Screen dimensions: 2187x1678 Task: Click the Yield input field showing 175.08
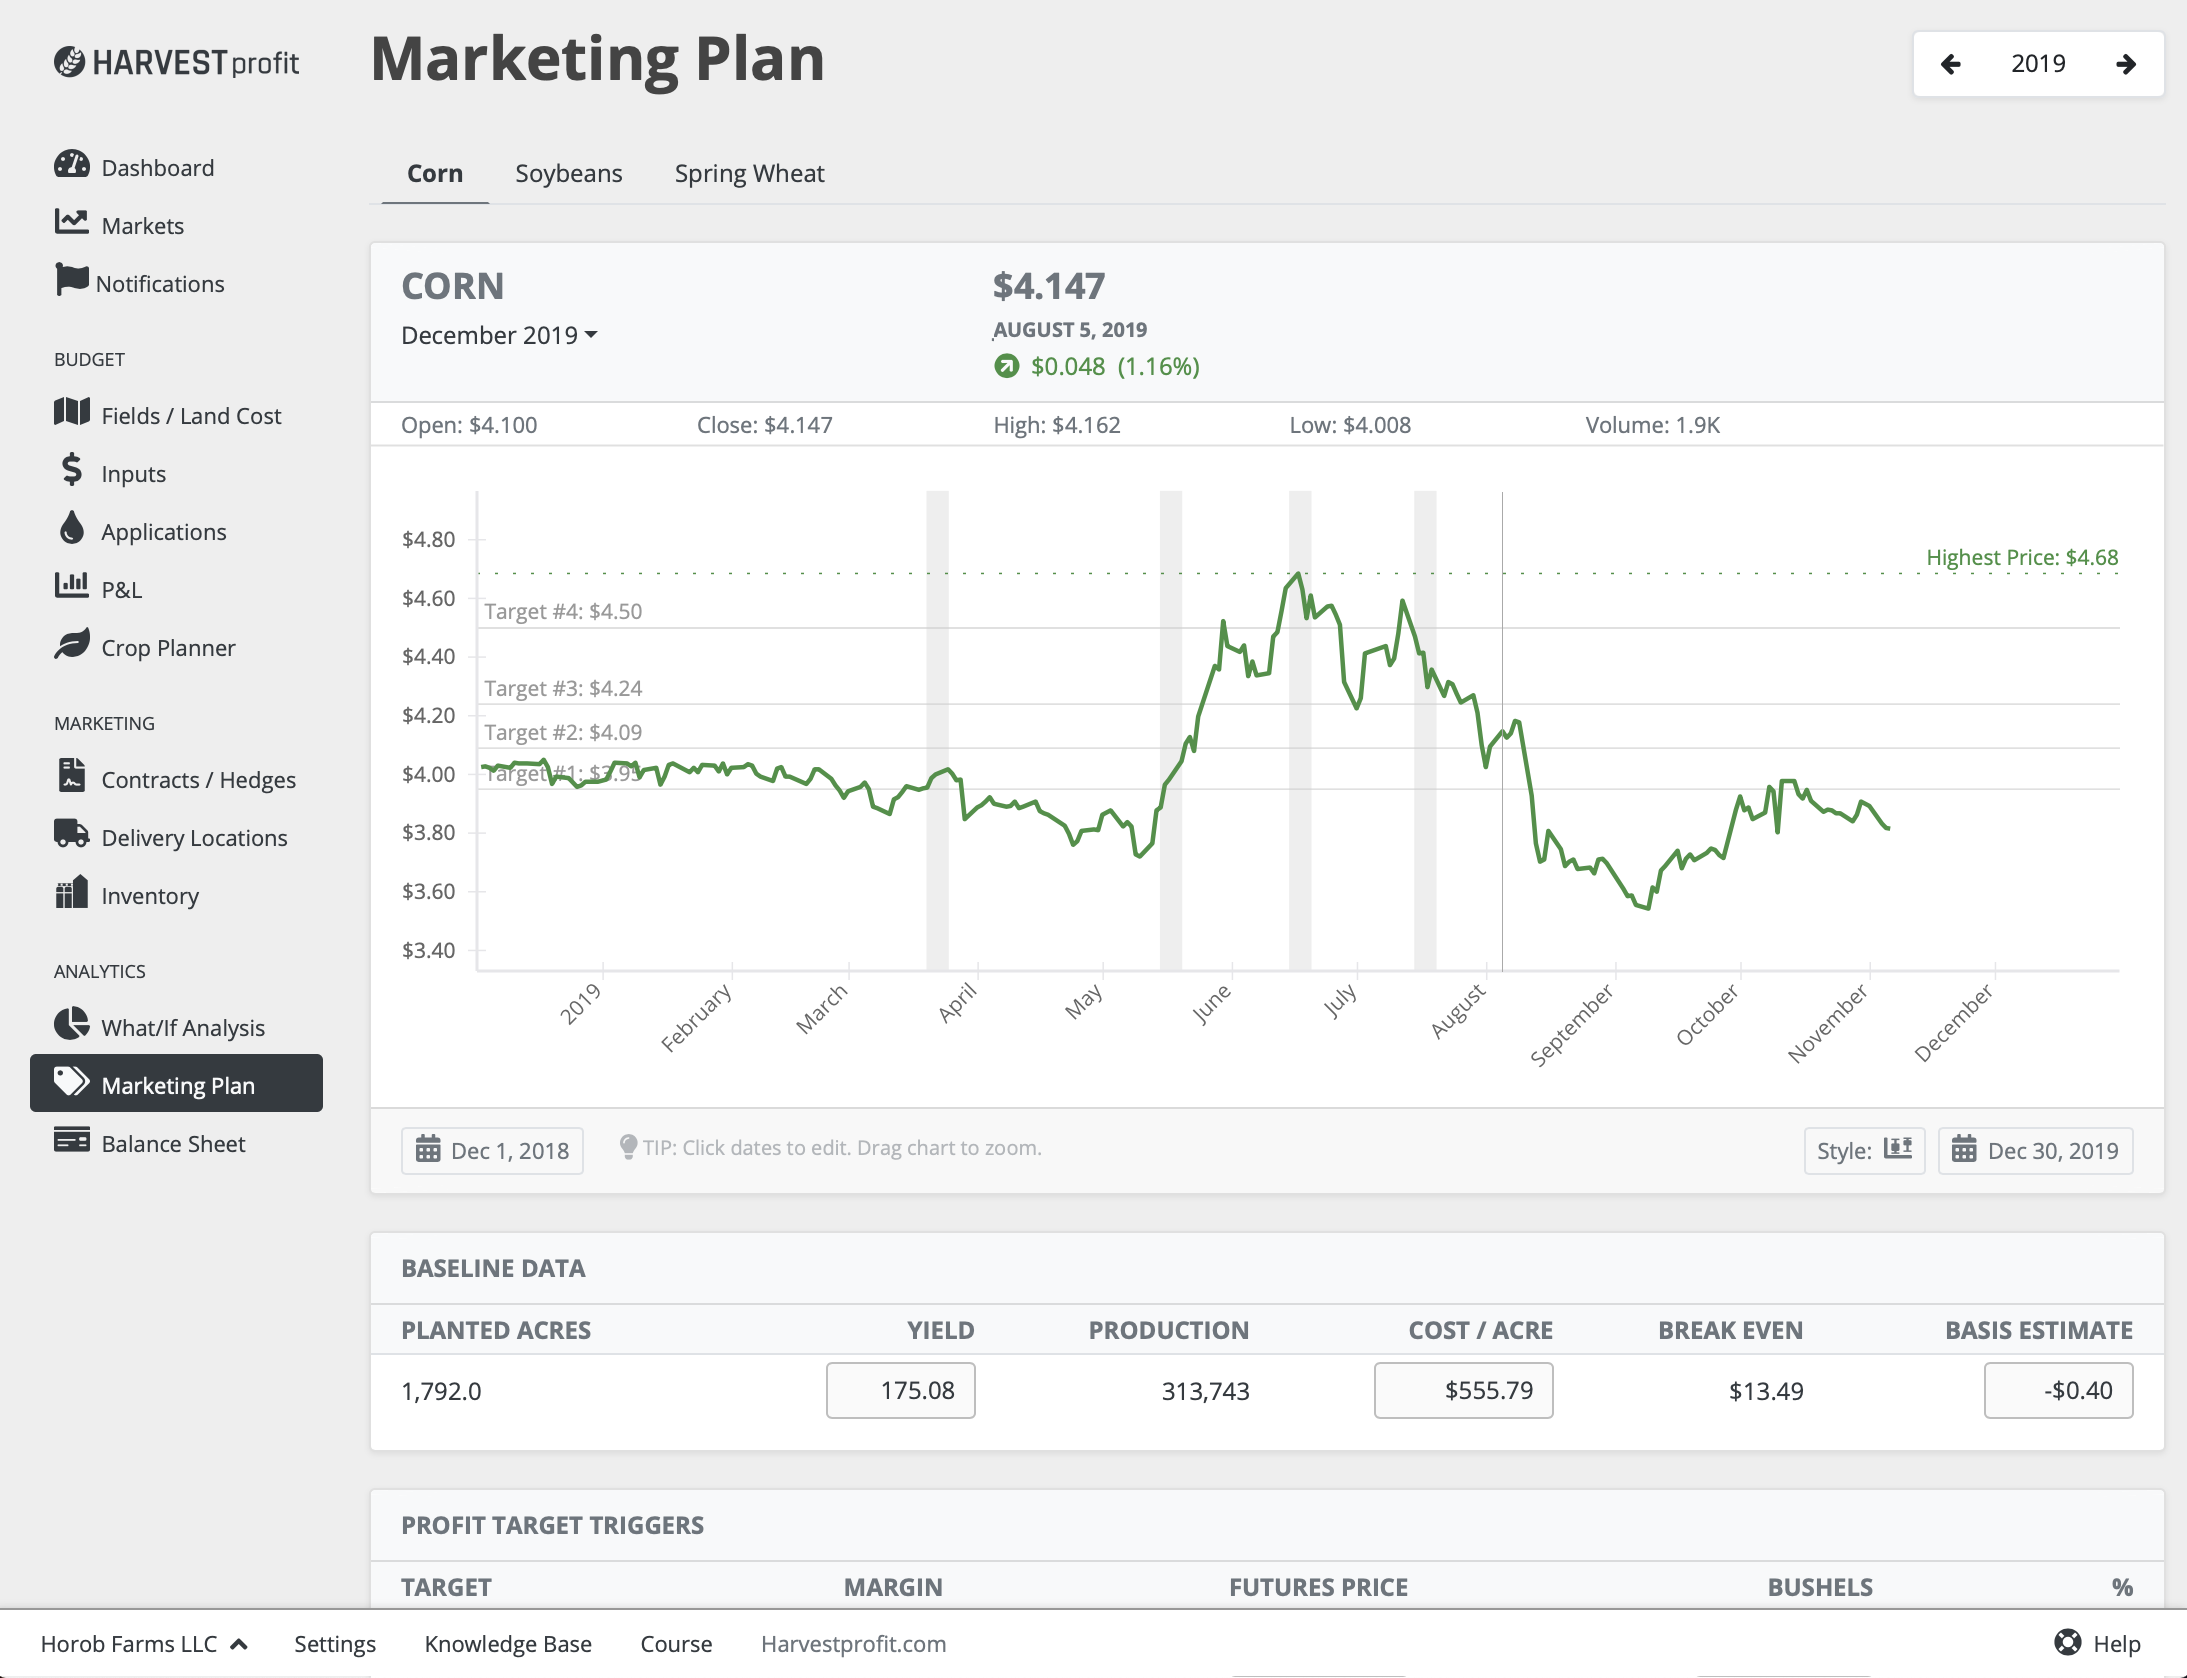click(x=899, y=1389)
